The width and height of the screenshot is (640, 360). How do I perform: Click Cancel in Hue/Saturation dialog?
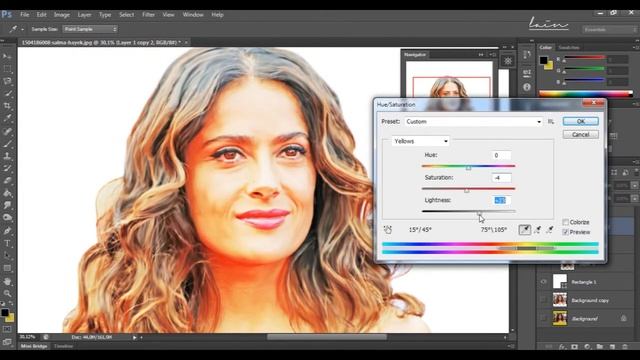580,134
